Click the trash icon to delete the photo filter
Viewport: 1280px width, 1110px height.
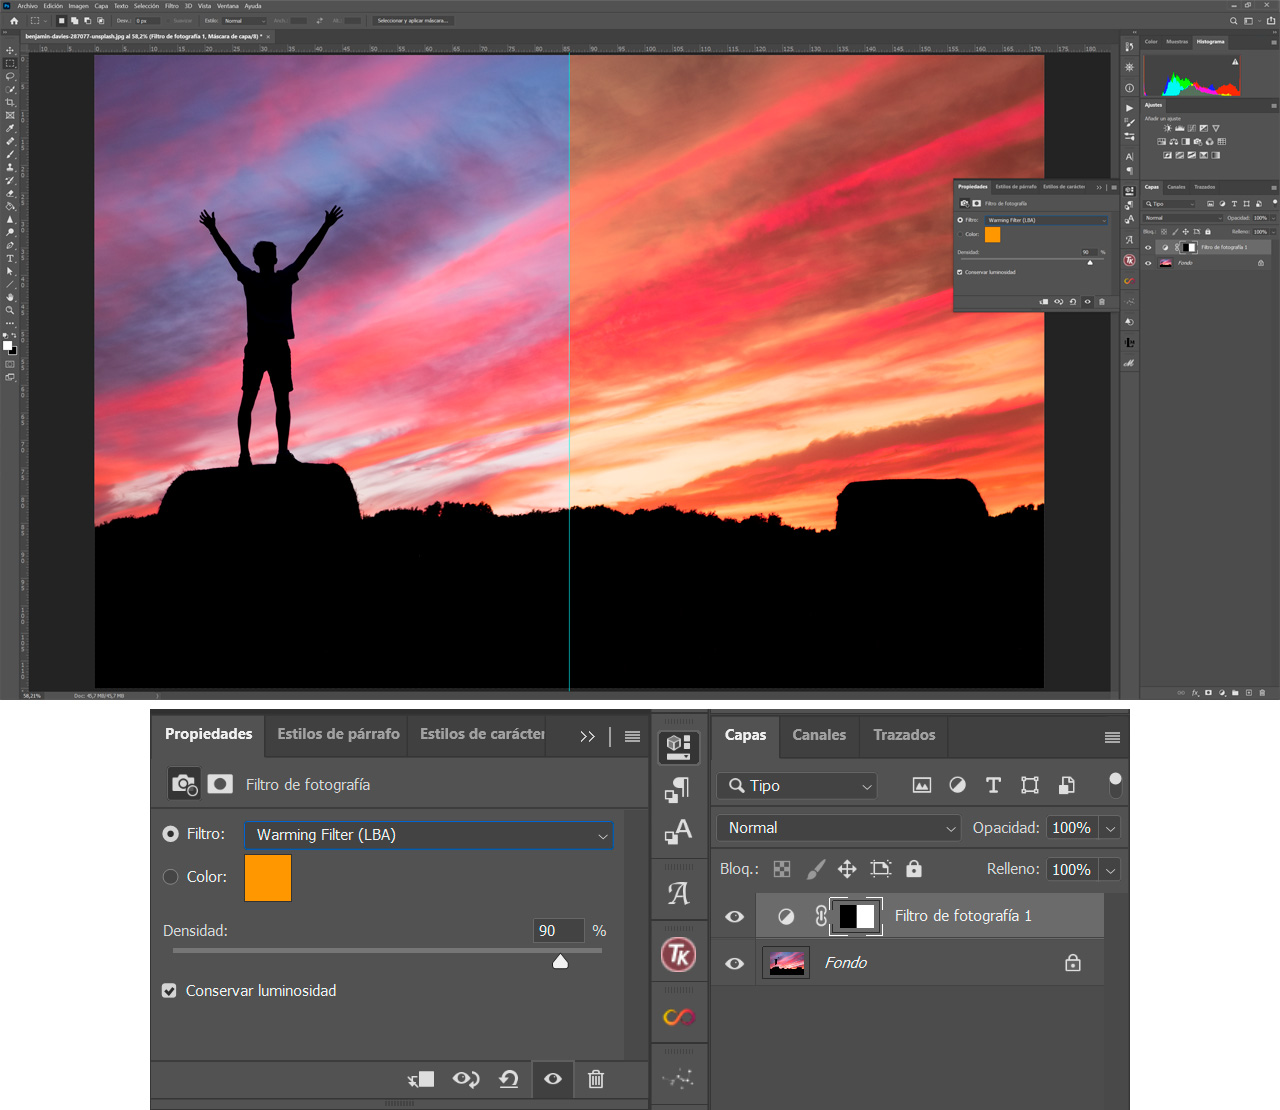[596, 1079]
